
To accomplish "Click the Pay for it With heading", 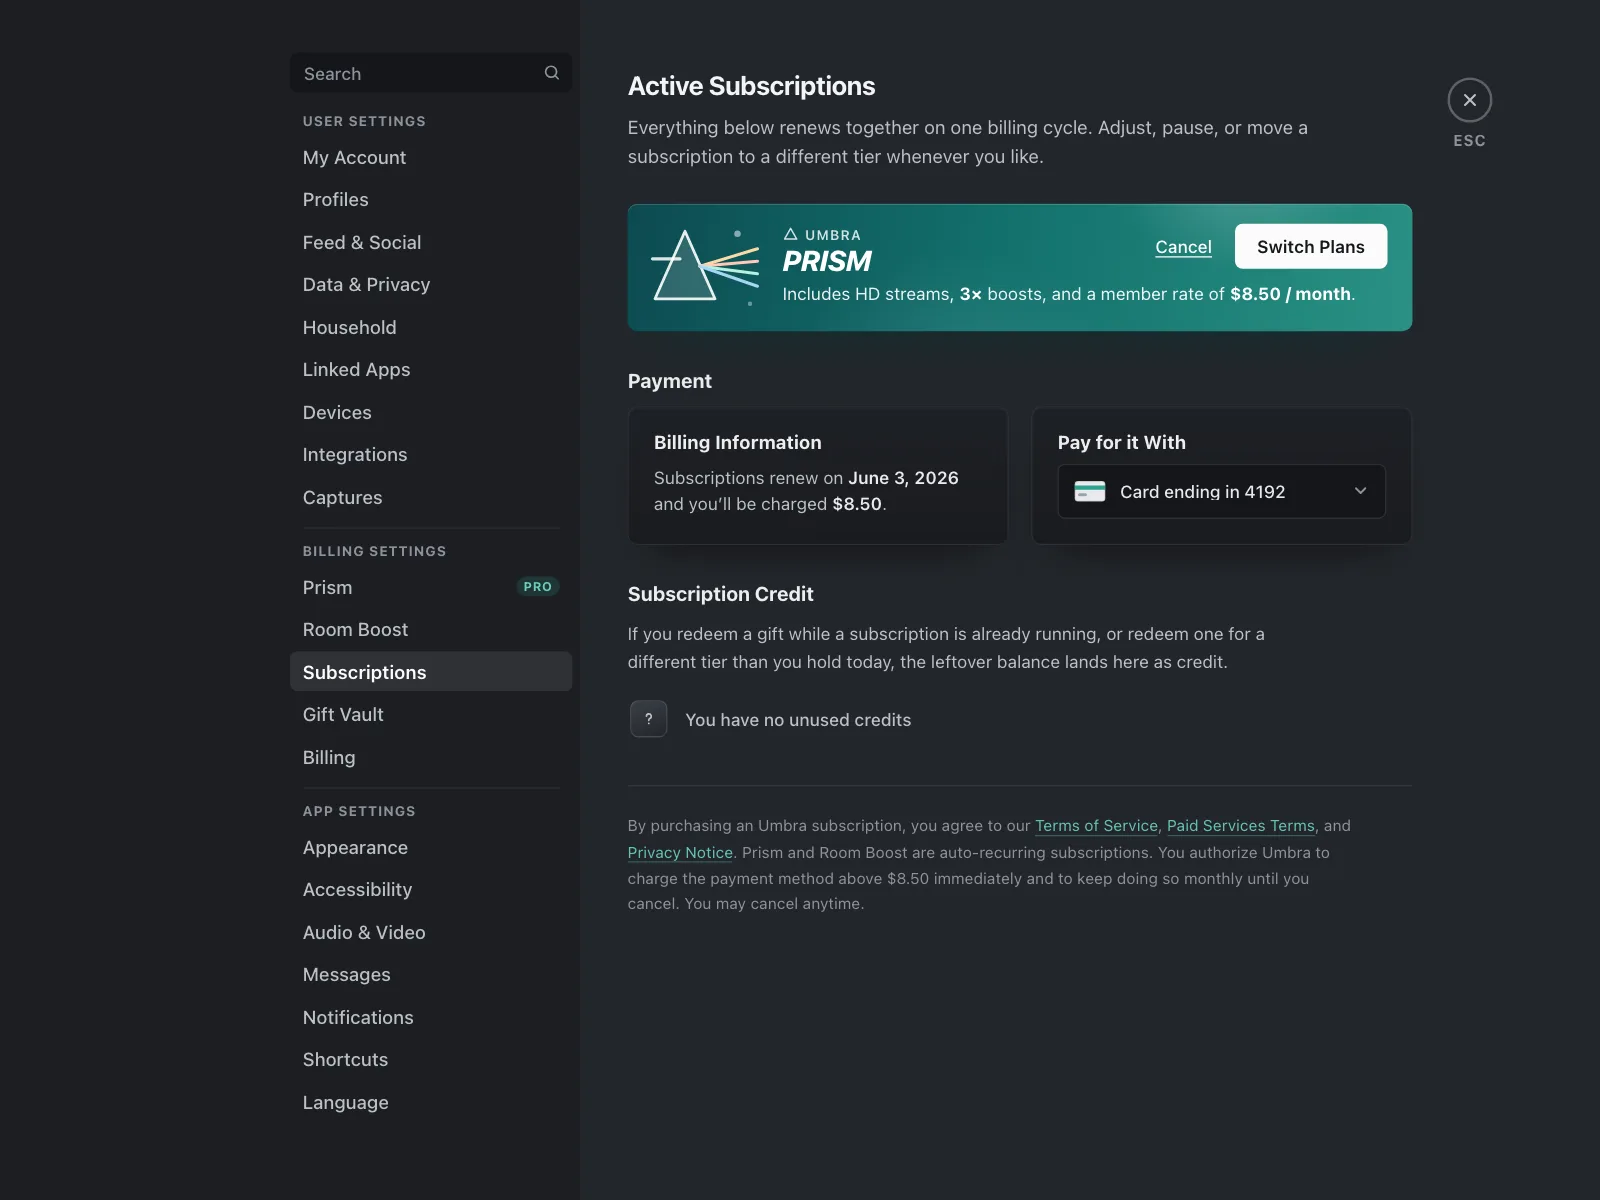I will click(x=1121, y=443).
